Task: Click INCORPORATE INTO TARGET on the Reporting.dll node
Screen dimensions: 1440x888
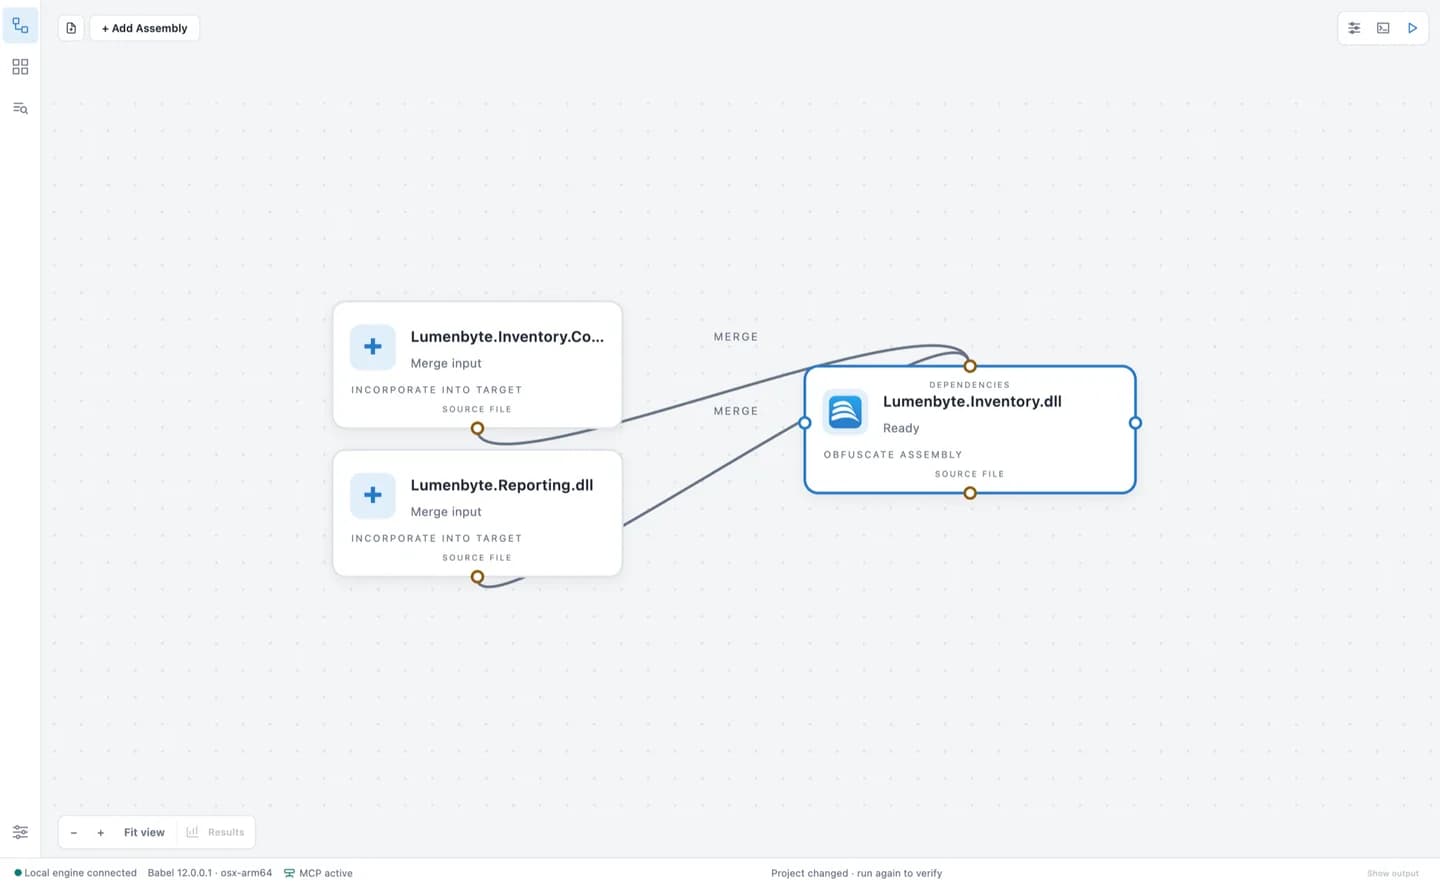Action: (x=436, y=538)
